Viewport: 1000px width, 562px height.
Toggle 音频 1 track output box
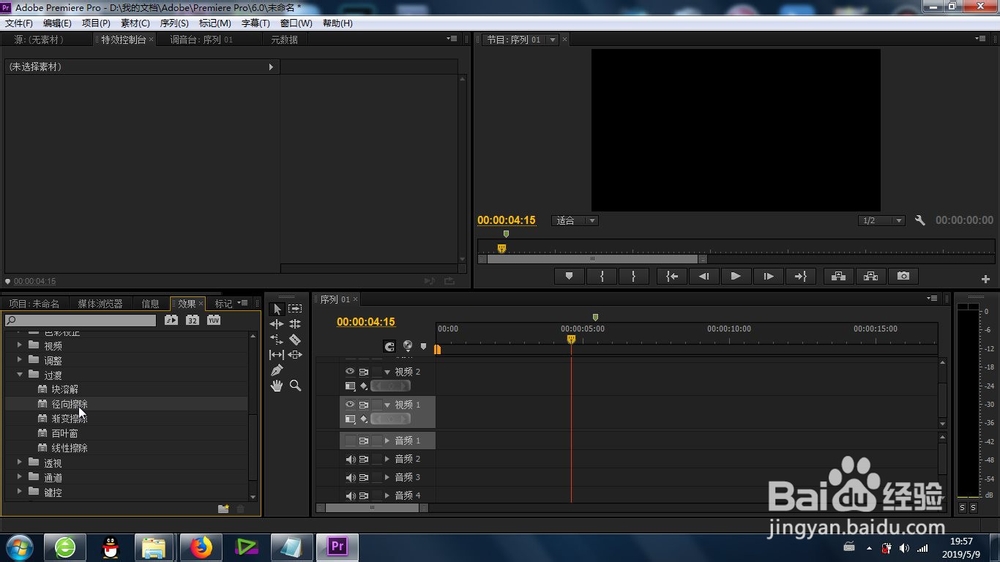350,441
